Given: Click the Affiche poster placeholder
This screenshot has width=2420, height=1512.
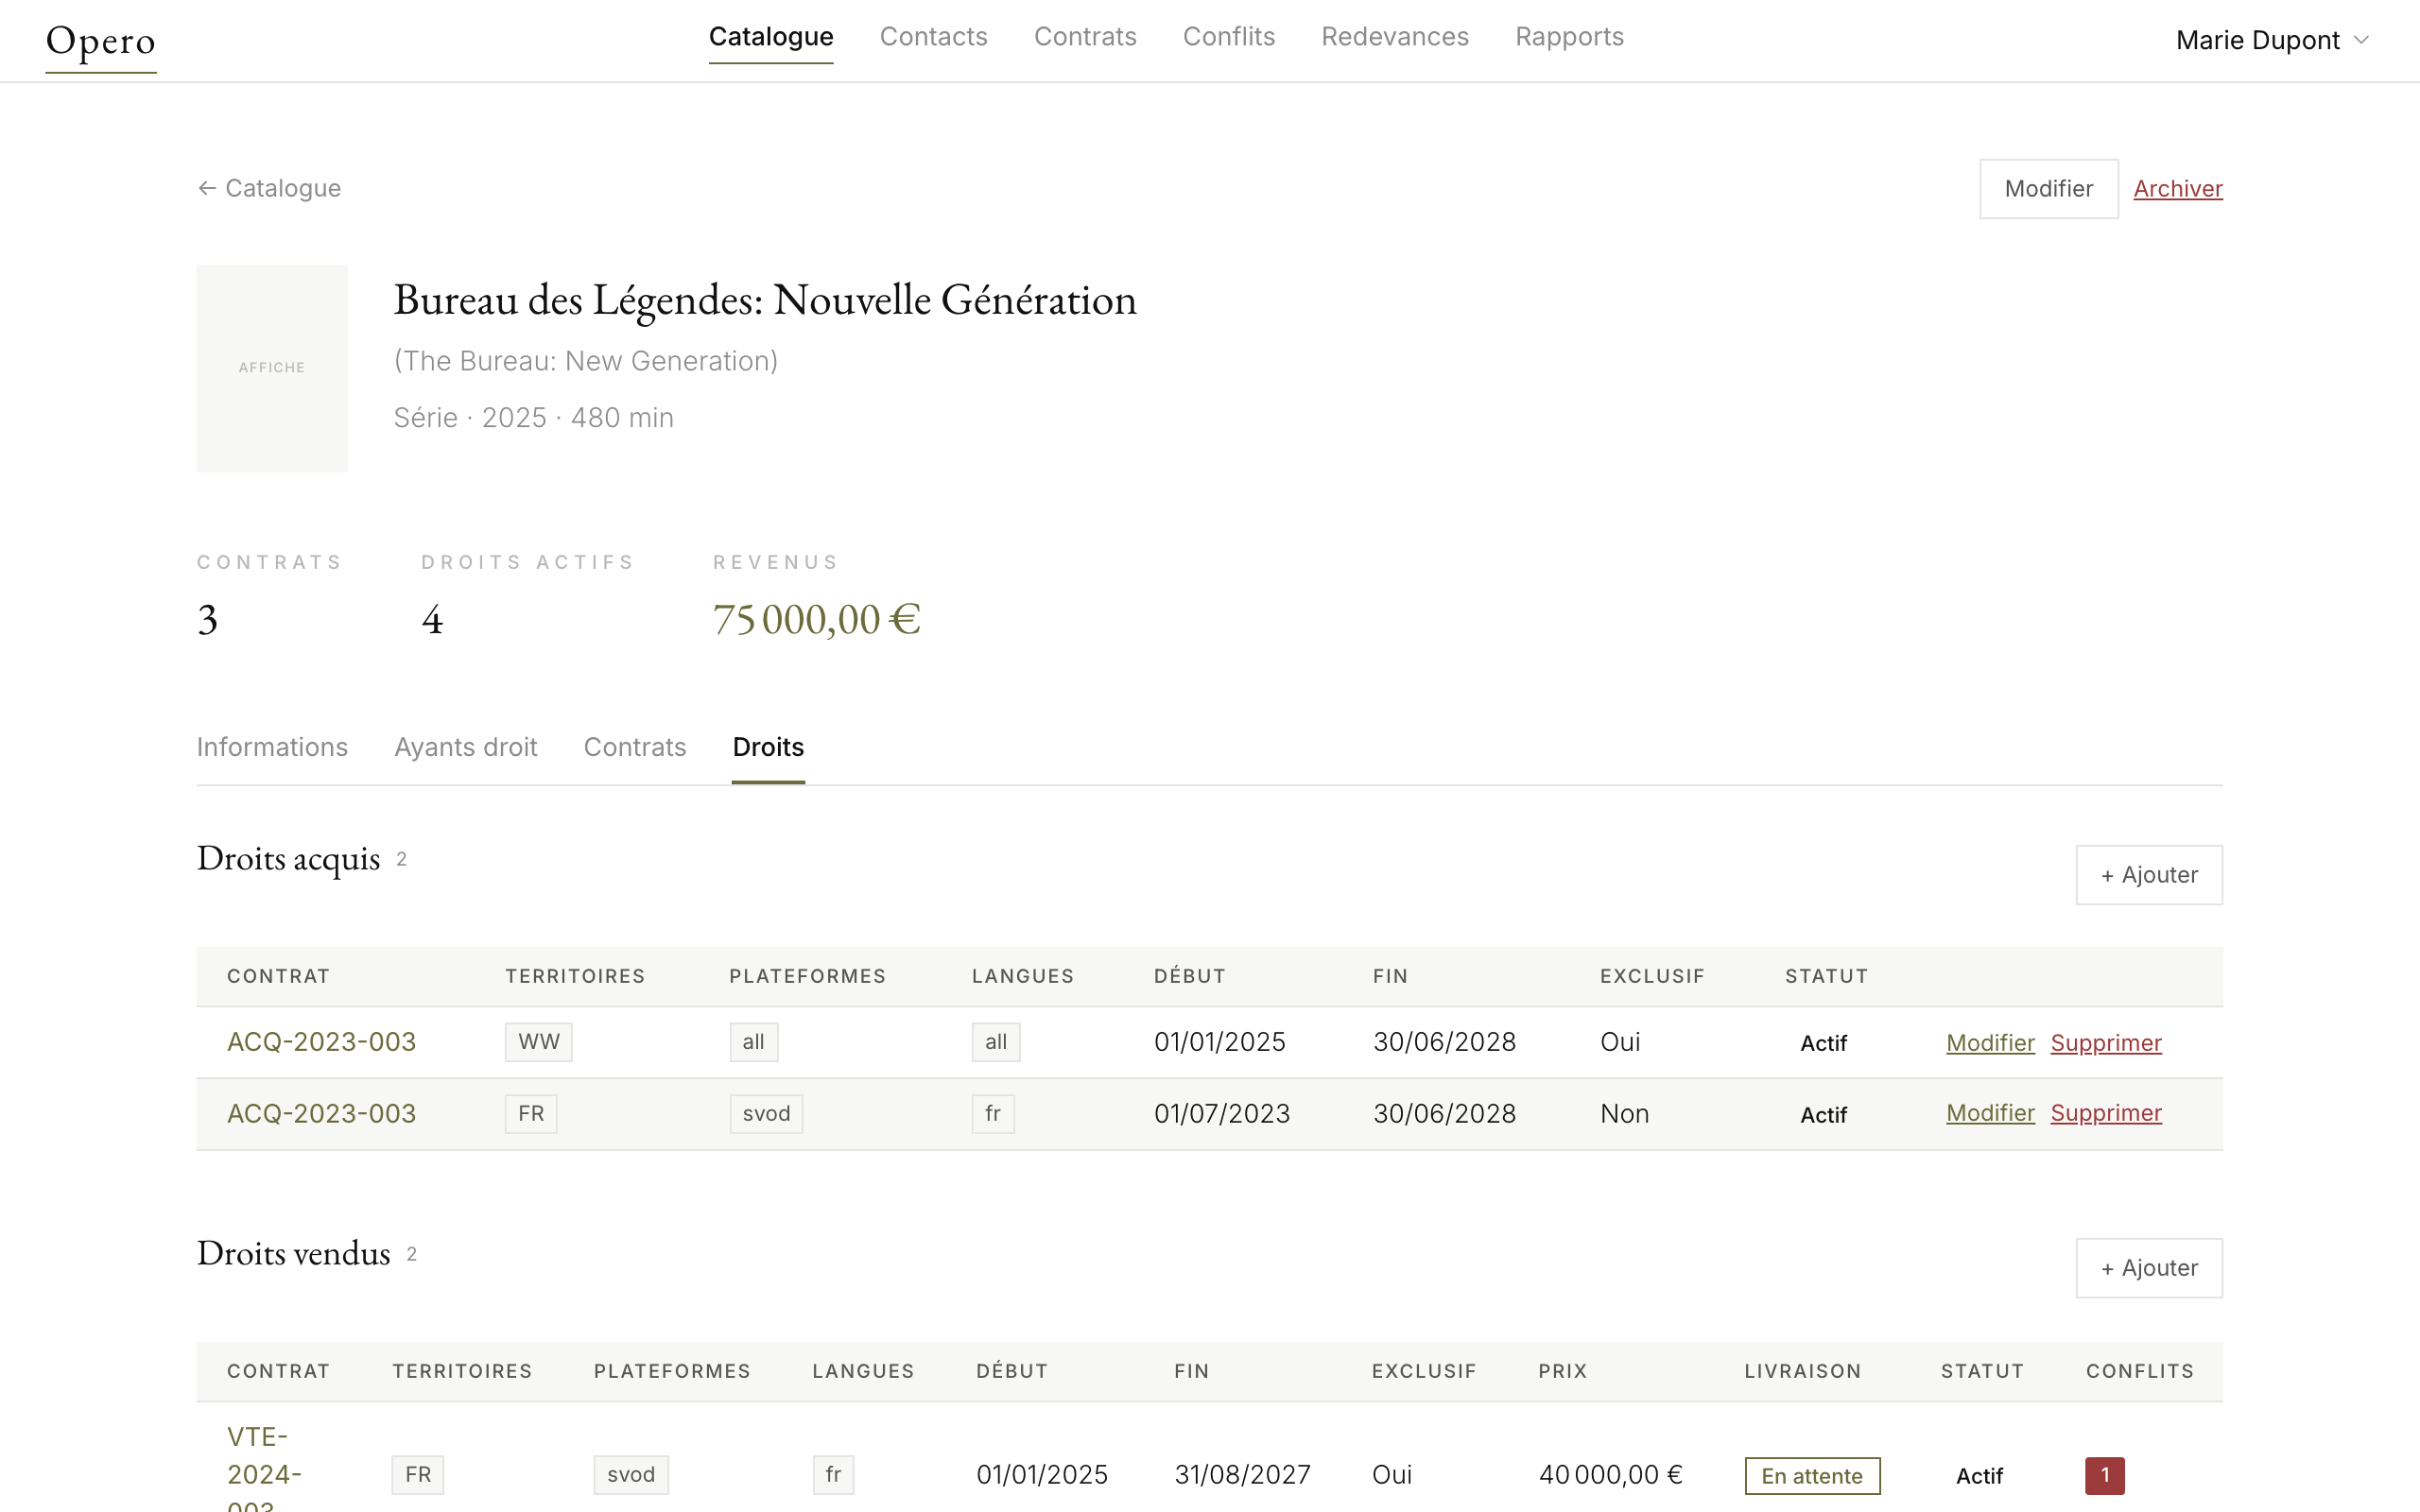Looking at the screenshot, I should [272, 367].
